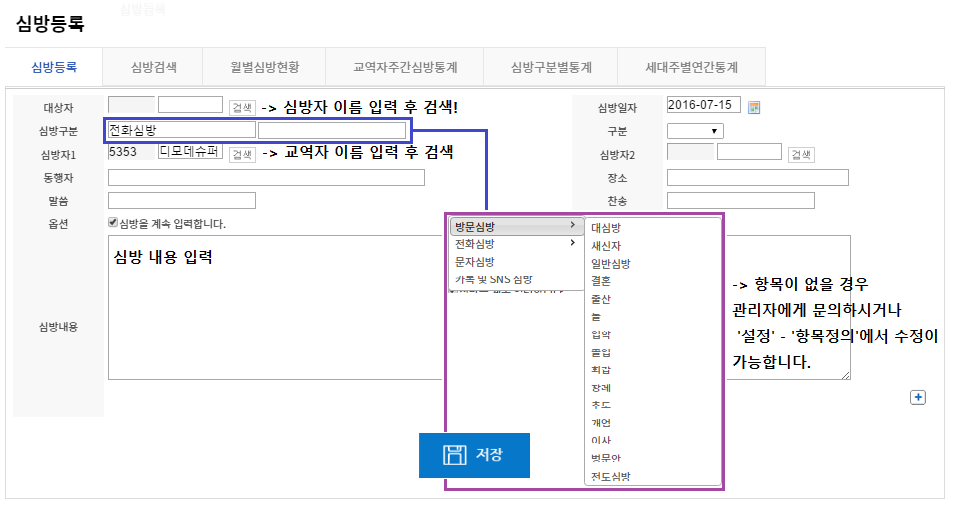Click the 저장 save button
This screenshot has height=505, width=954.
(474, 455)
